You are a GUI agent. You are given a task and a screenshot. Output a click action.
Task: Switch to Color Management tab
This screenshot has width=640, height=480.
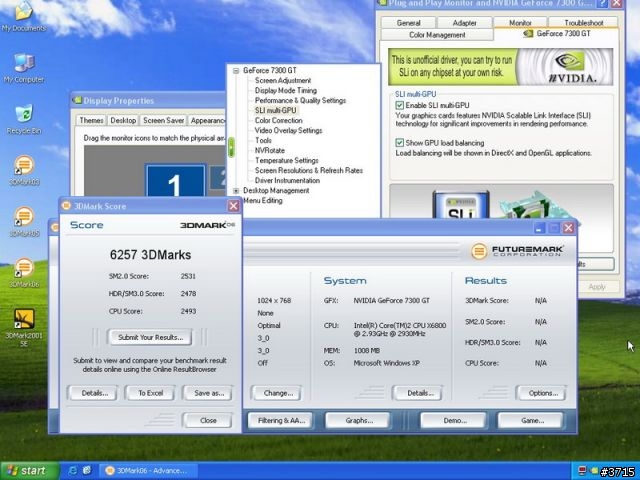click(437, 35)
